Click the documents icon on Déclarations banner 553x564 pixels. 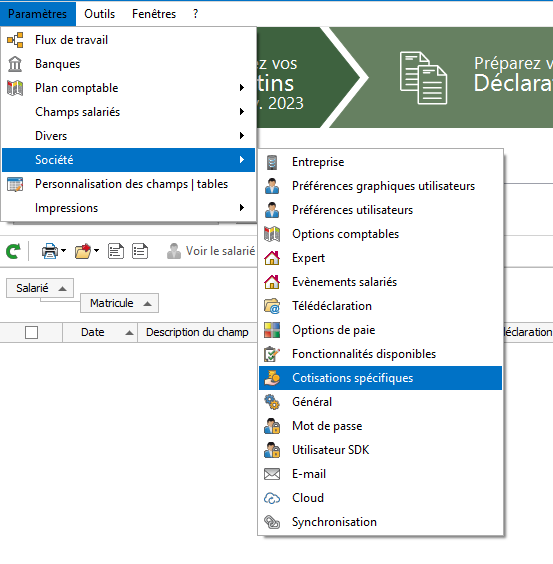[x=423, y=78]
